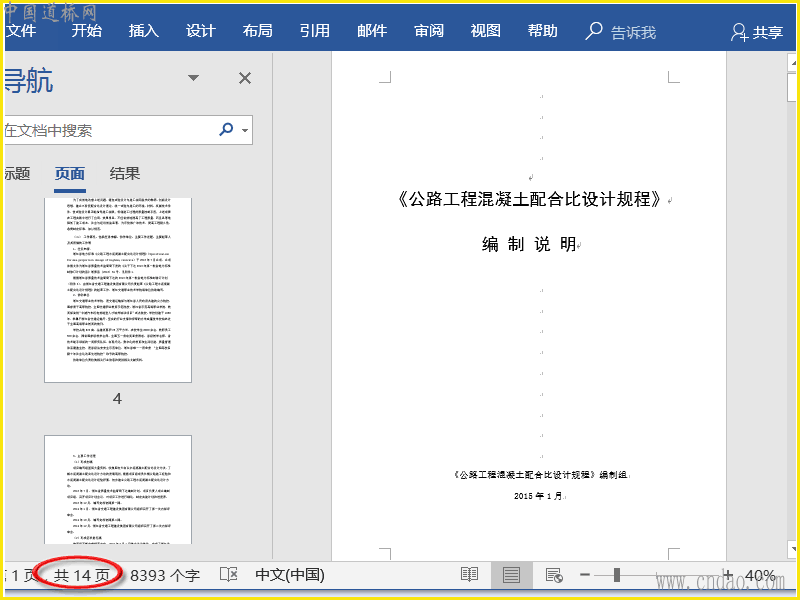Switch to the 引用 ribbon tab
This screenshot has height=600, width=800.
(315, 31)
